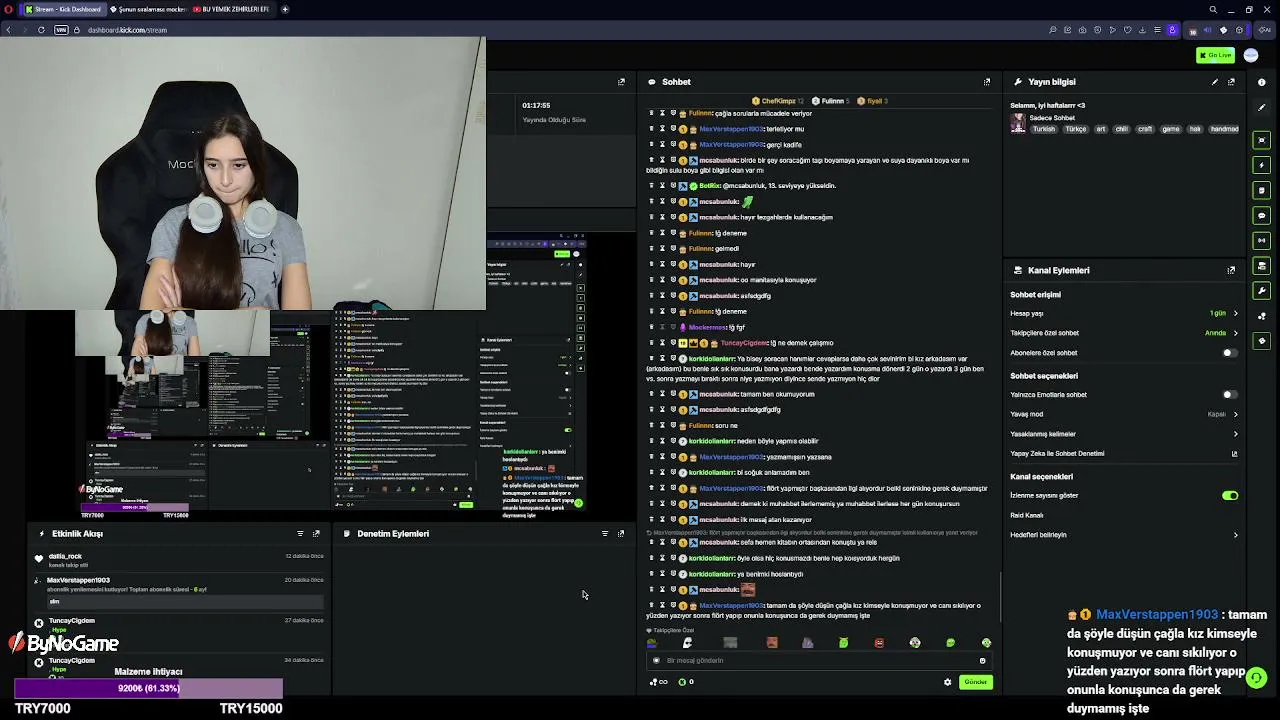
Task: Send message with Gönder button
Action: click(x=975, y=682)
